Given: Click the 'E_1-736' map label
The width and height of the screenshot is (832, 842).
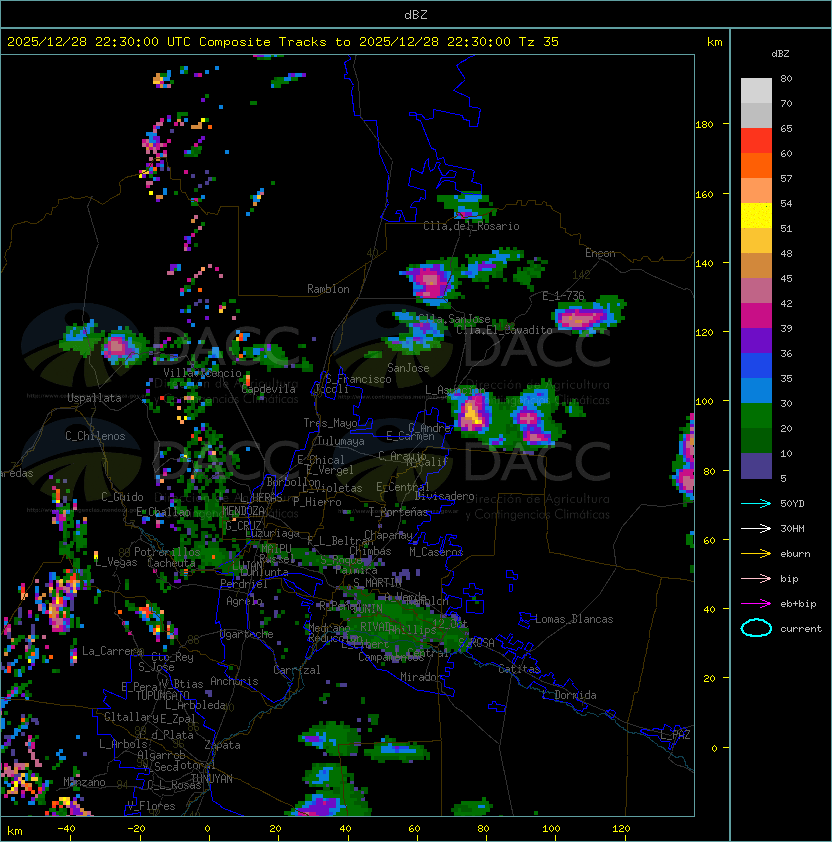Looking at the screenshot, I should pos(563,296).
